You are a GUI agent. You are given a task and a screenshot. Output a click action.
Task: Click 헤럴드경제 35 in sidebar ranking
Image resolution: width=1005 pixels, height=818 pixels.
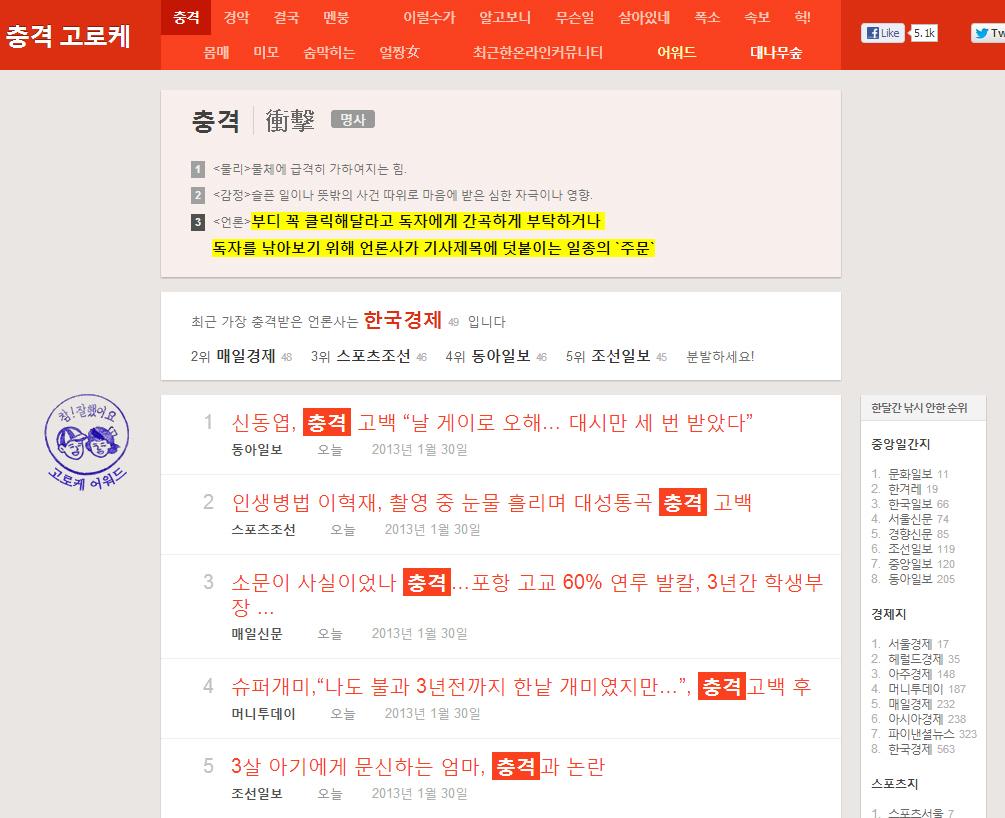924,659
